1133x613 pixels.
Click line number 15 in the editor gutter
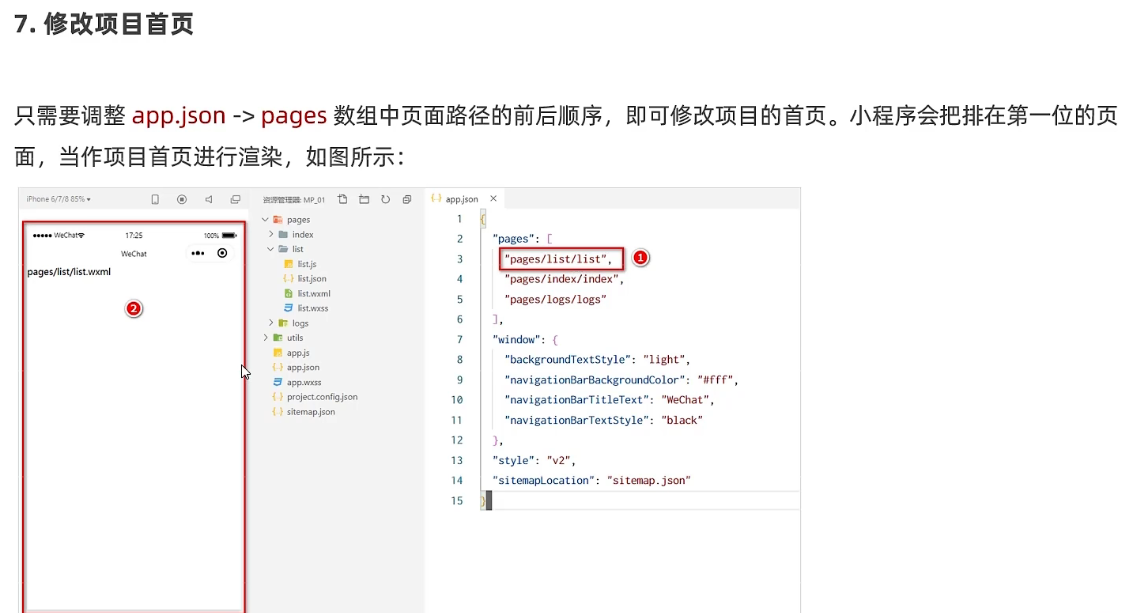[x=457, y=500]
